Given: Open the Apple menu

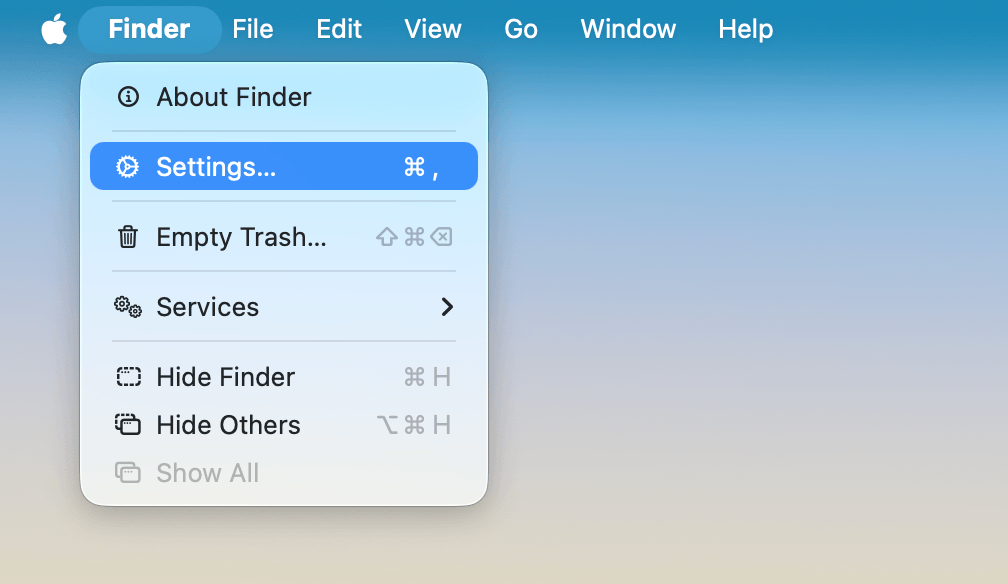Looking at the screenshot, I should pos(54,29).
